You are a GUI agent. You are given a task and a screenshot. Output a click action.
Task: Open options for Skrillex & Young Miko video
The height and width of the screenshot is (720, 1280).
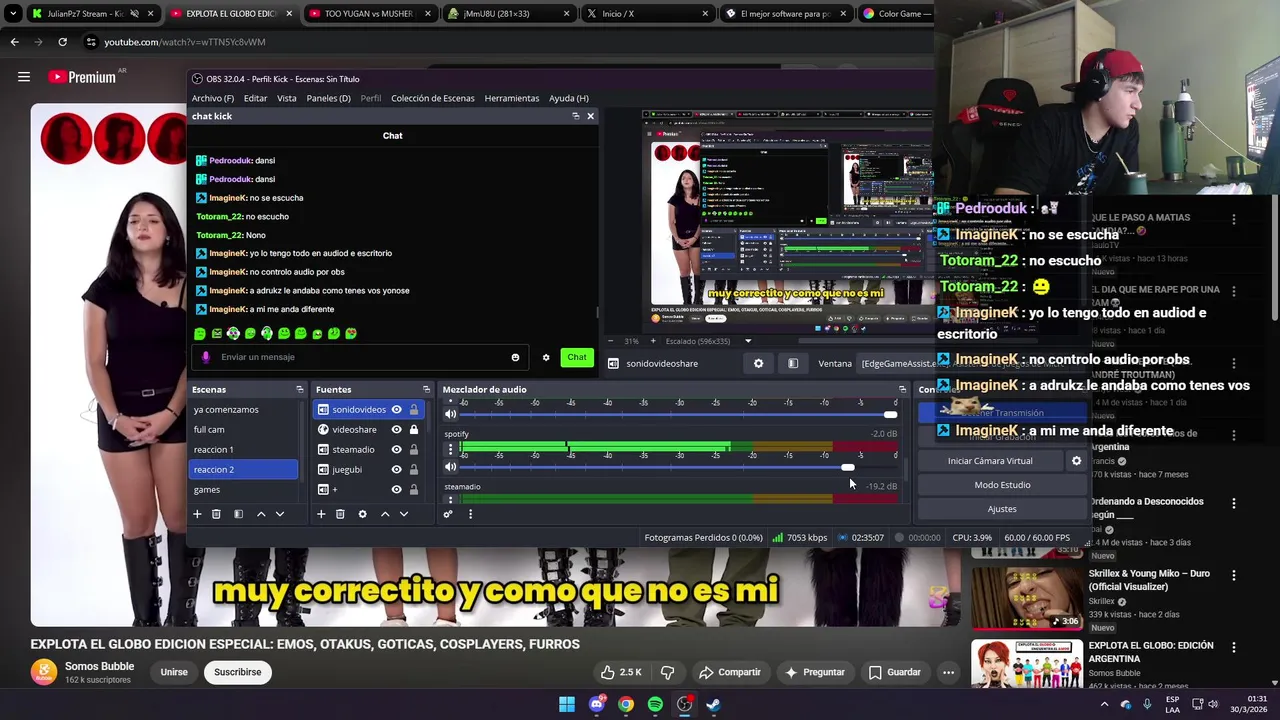[x=1233, y=576]
